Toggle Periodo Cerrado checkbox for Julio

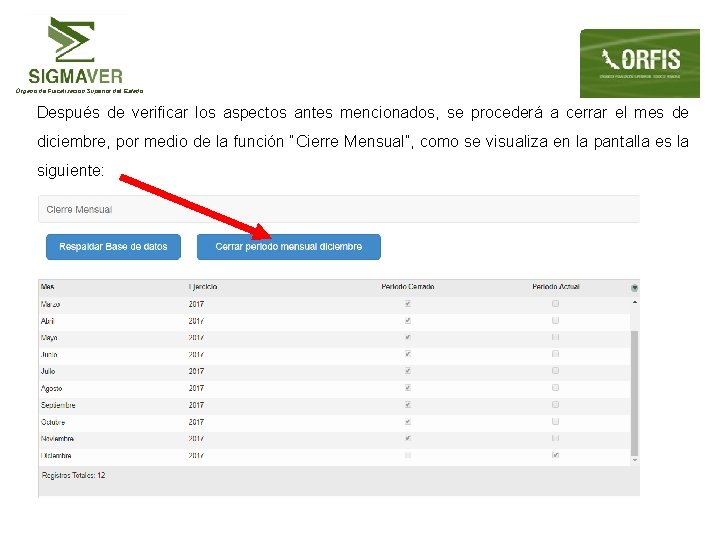[408, 371]
